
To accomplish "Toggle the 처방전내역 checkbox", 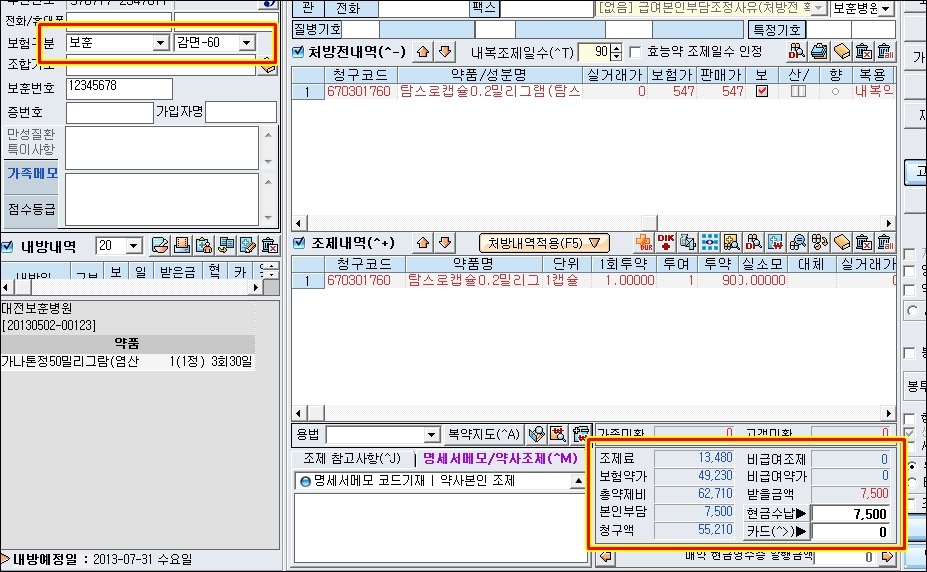I will coord(298,51).
